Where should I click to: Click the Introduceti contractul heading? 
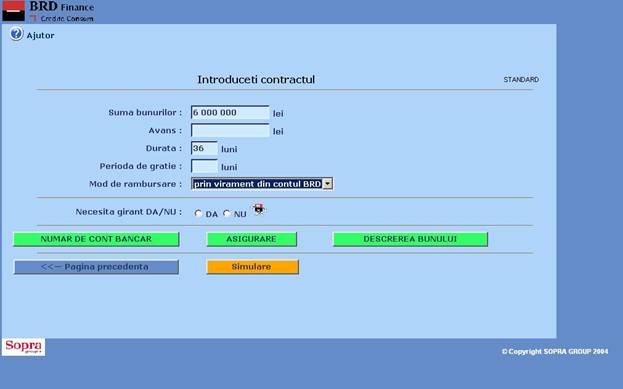pyautogui.click(x=256, y=79)
